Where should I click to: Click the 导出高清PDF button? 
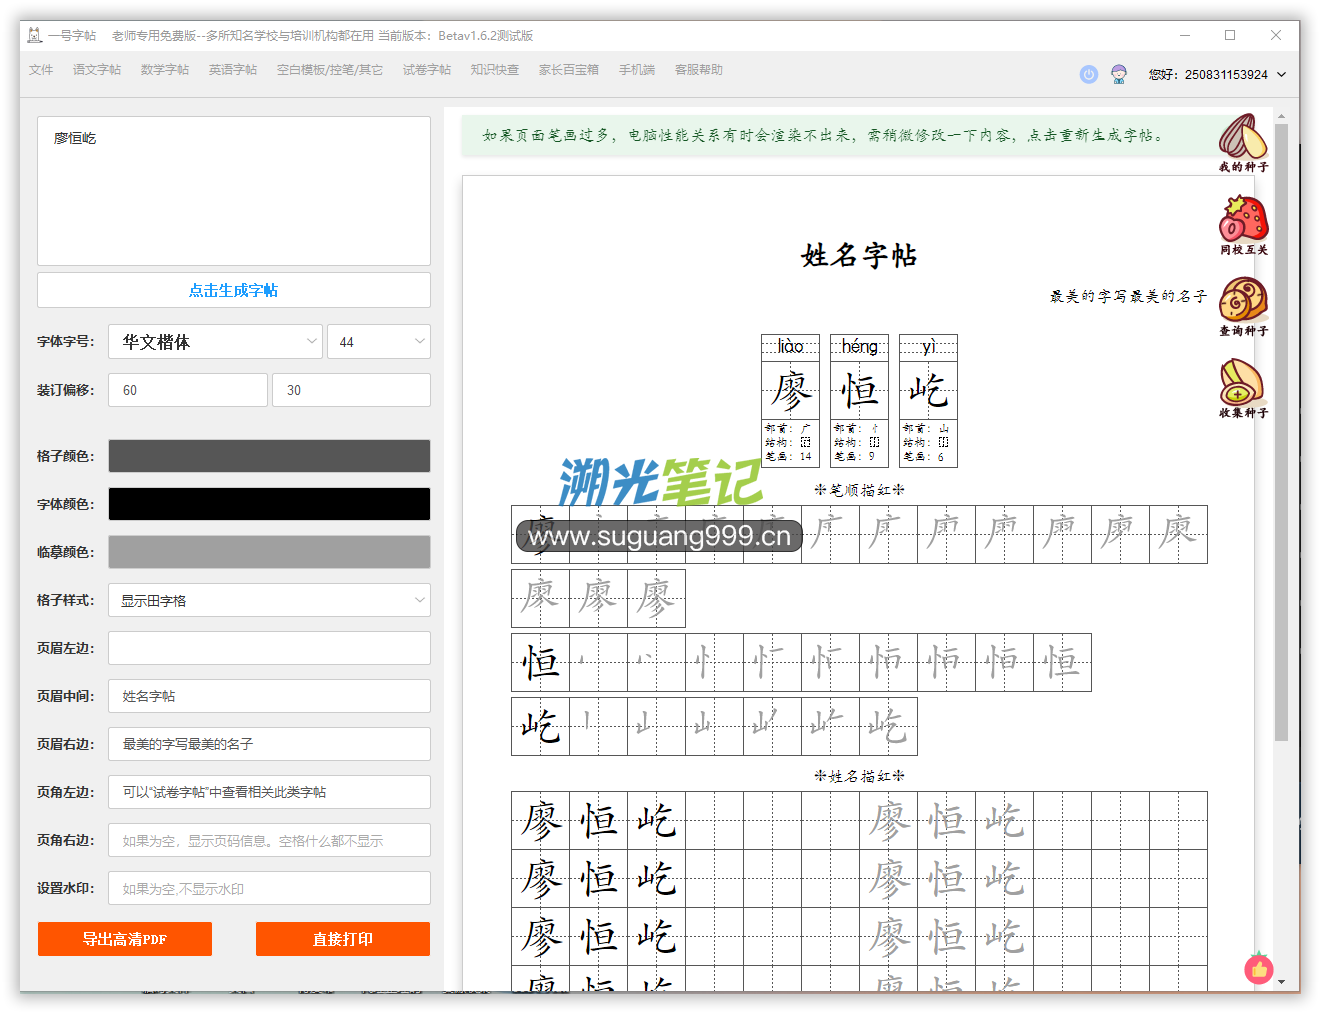click(x=125, y=939)
